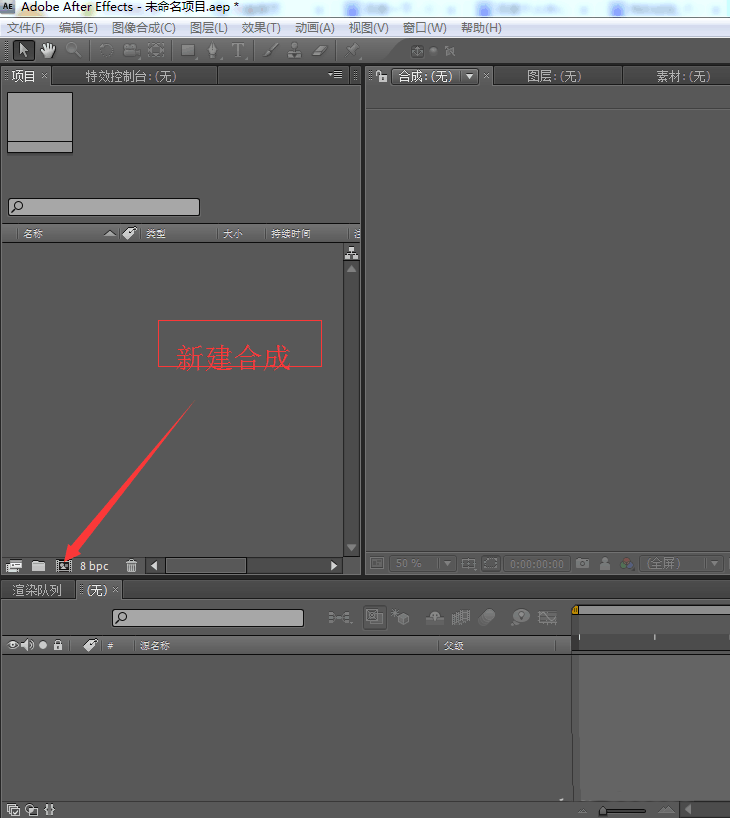The width and height of the screenshot is (730, 818).
Task: Select the Eraser tool
Action: (320, 51)
